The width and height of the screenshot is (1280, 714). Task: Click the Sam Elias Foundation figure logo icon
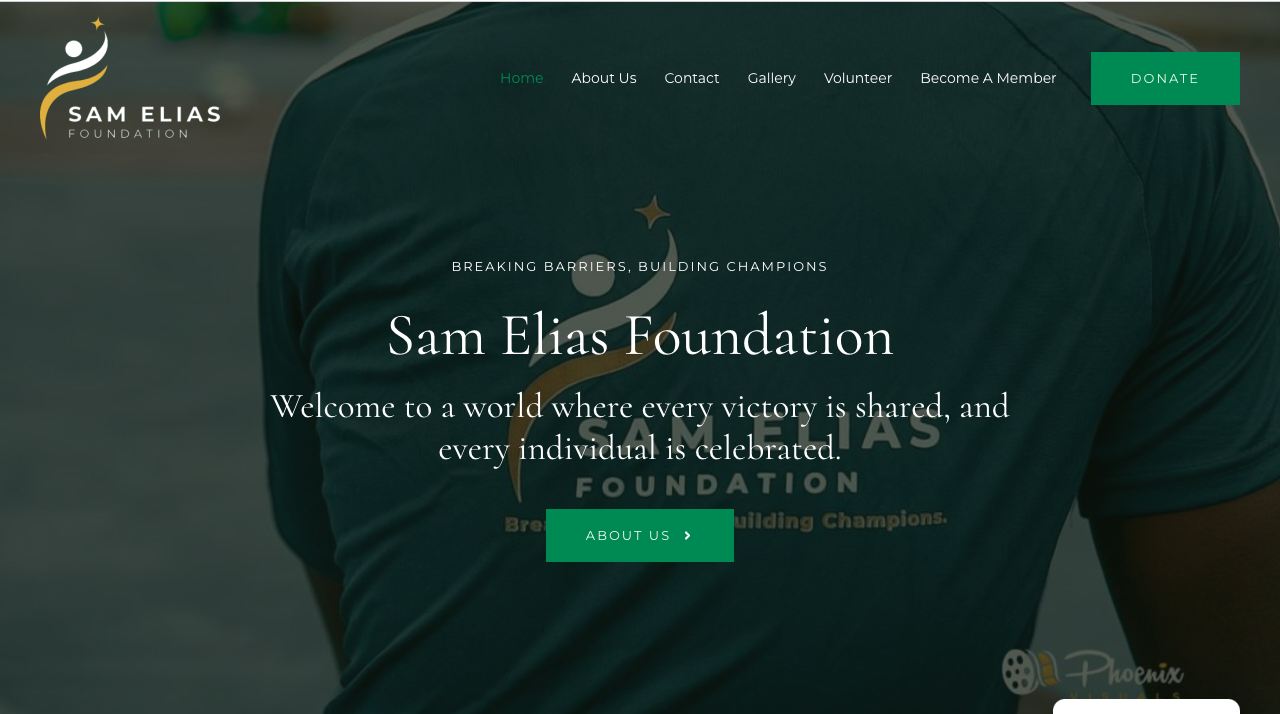click(73, 78)
